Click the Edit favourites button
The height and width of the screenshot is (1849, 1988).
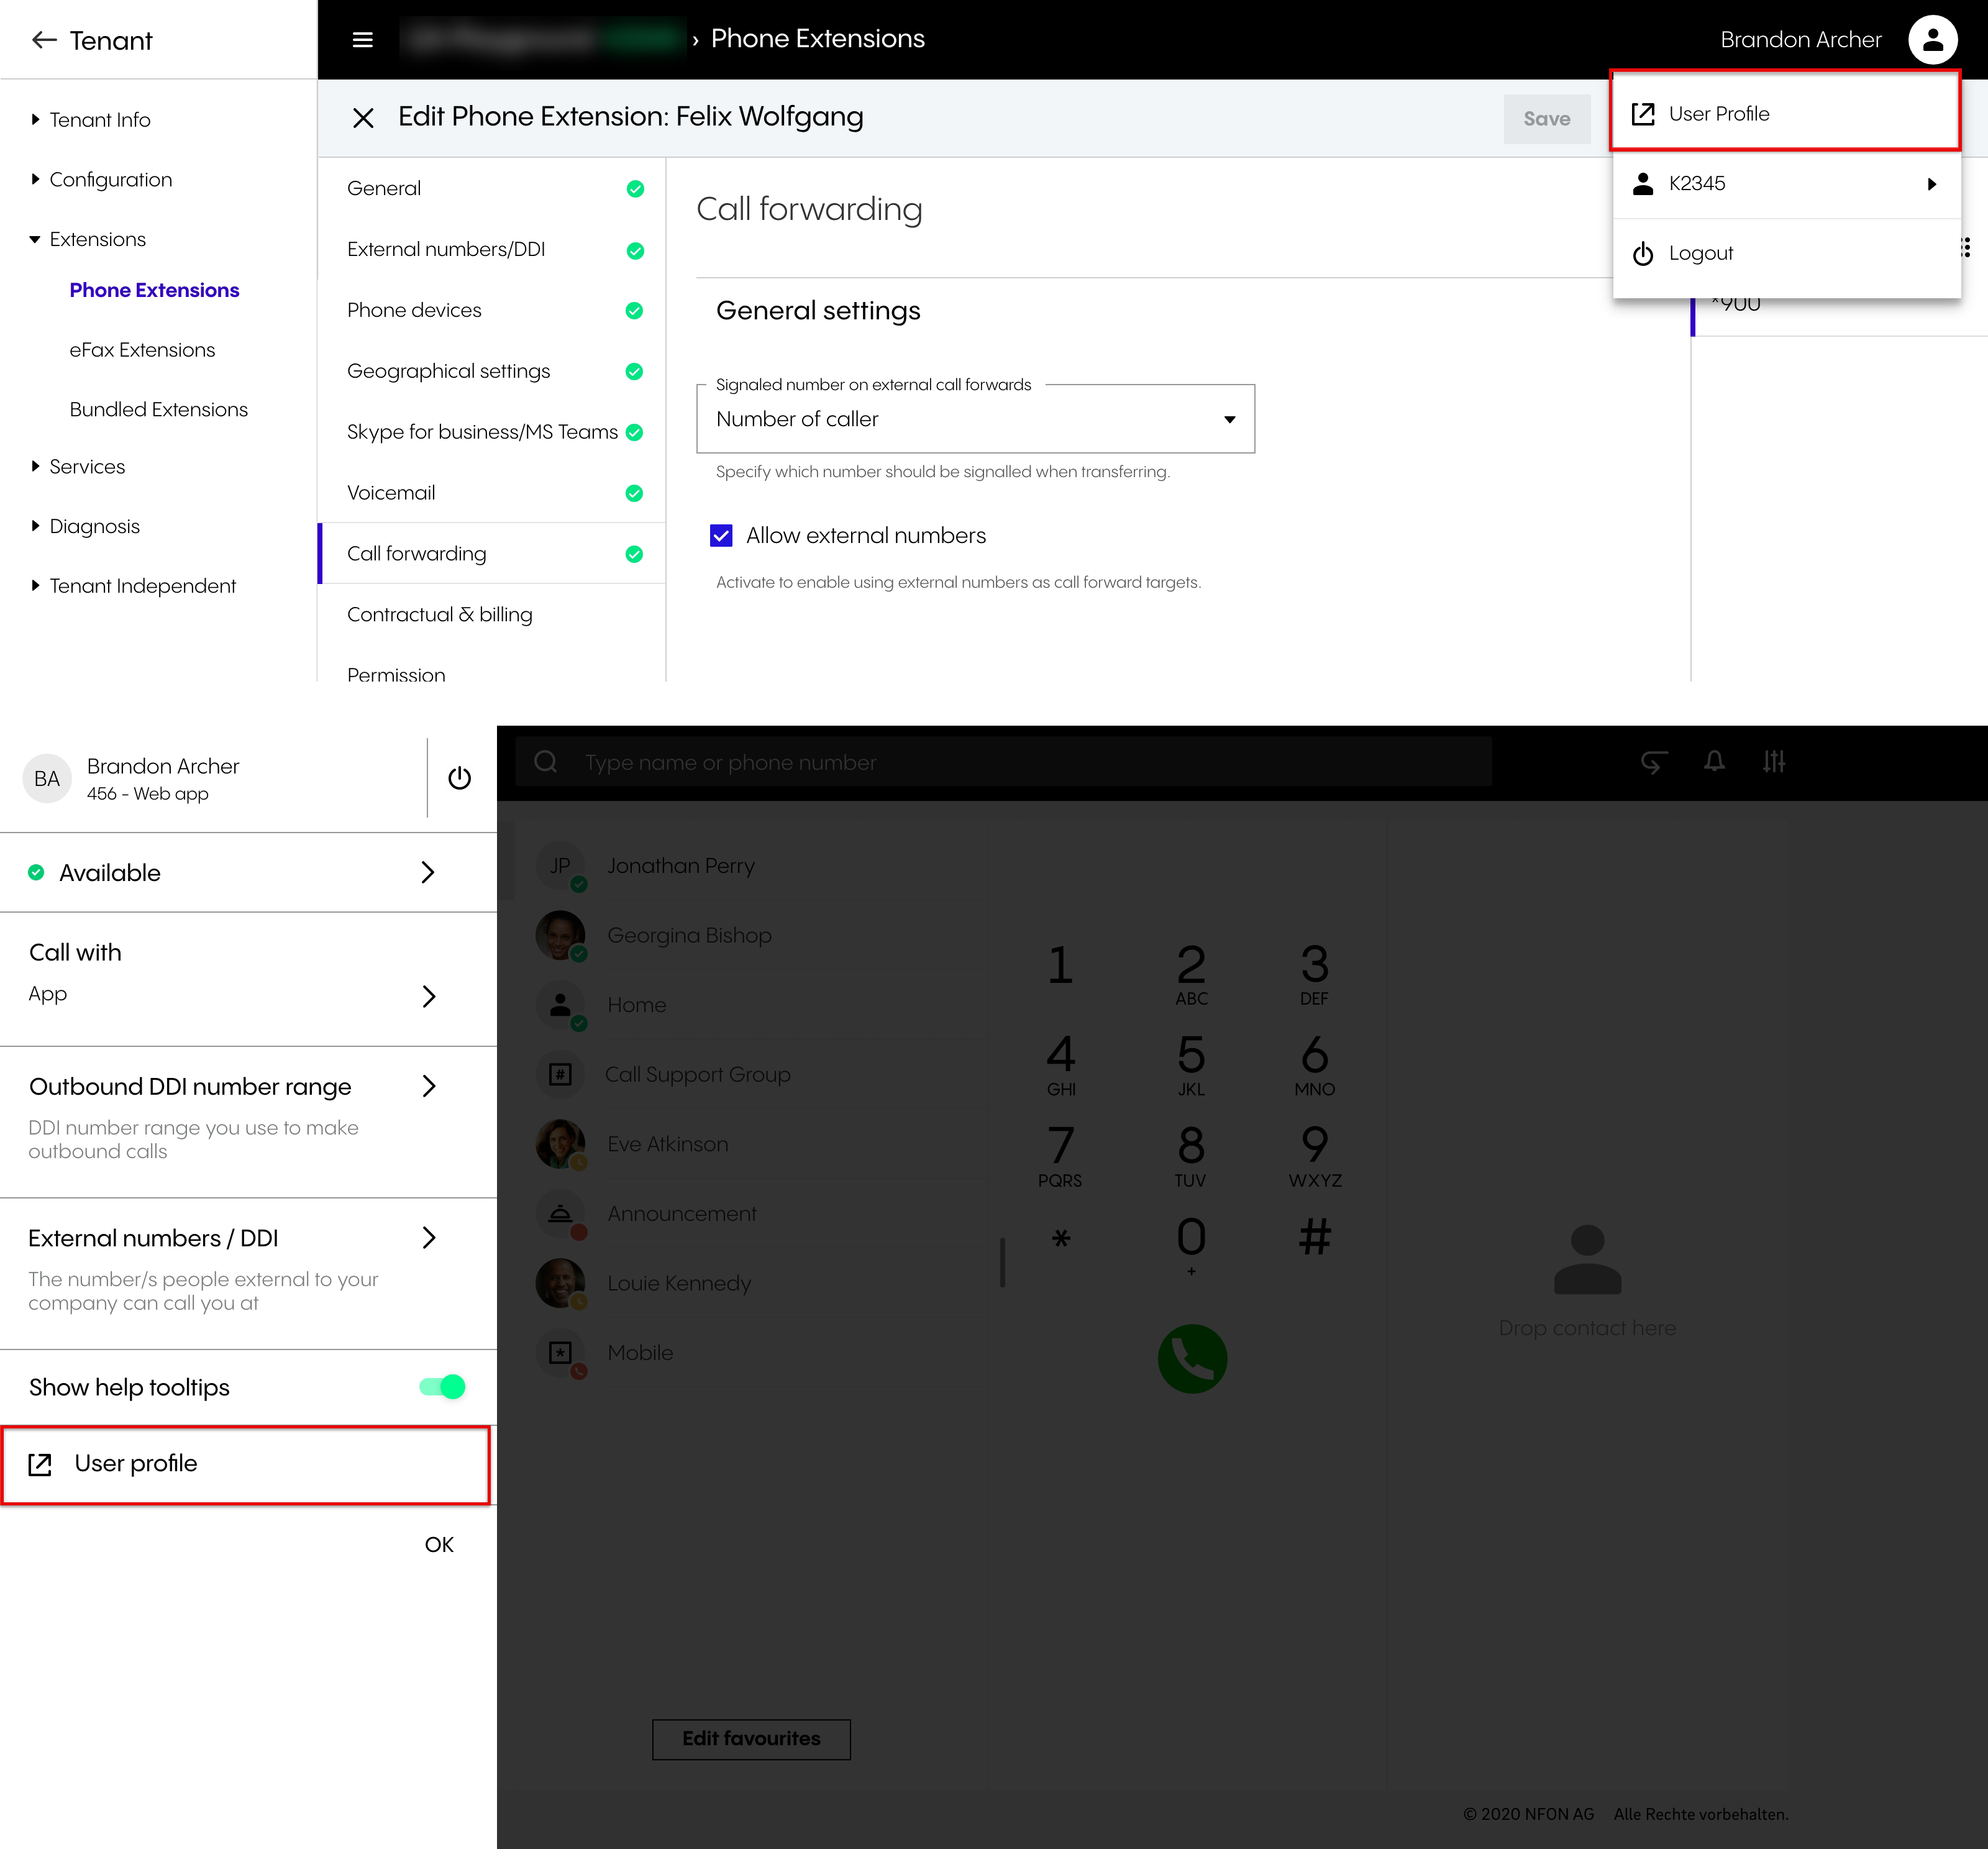coord(751,1738)
